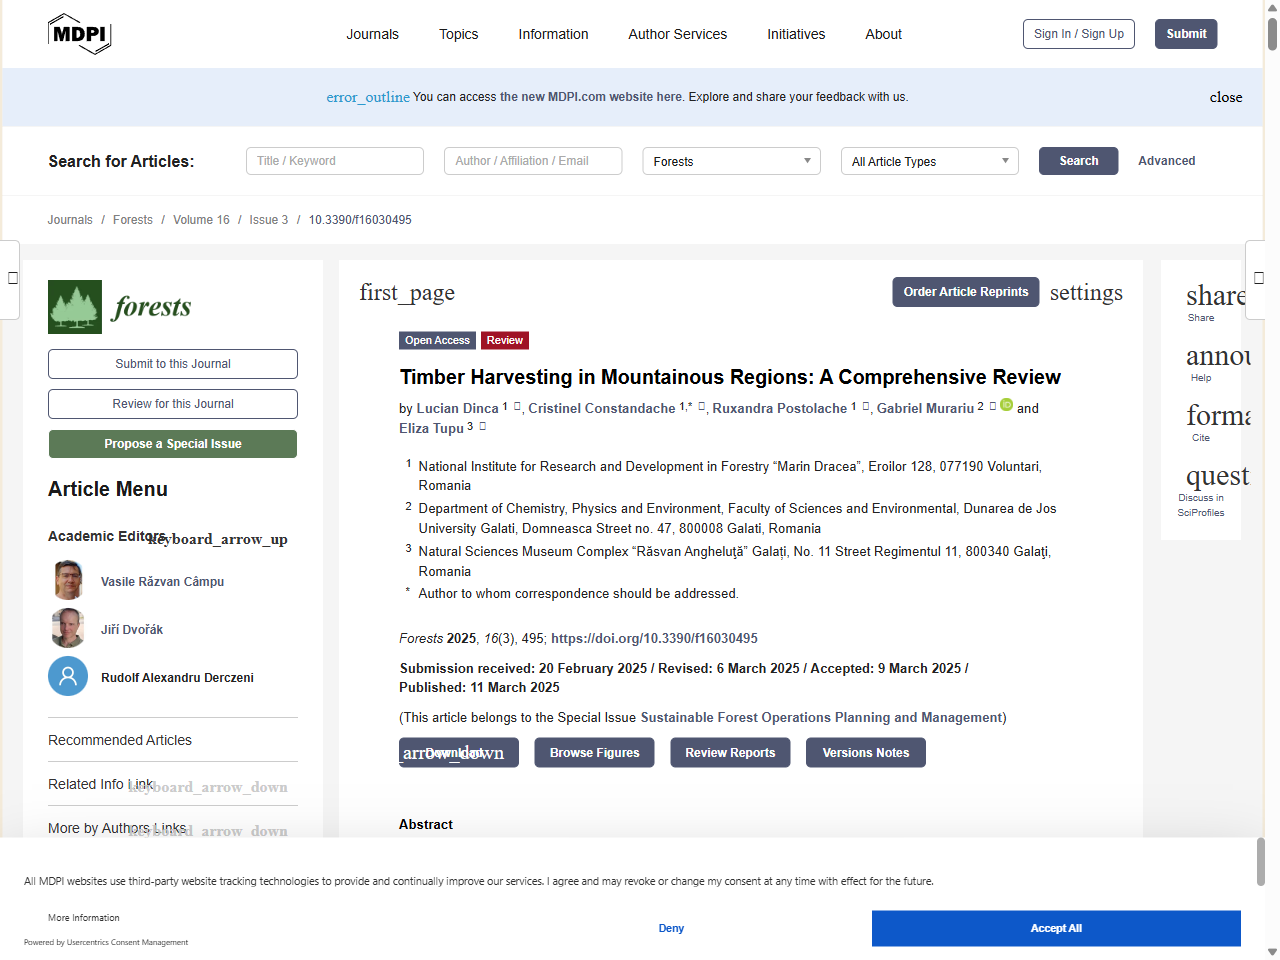Screen dimensions: 1280x960
Task: Click the Title / Keyword search field
Action: [x=334, y=161]
